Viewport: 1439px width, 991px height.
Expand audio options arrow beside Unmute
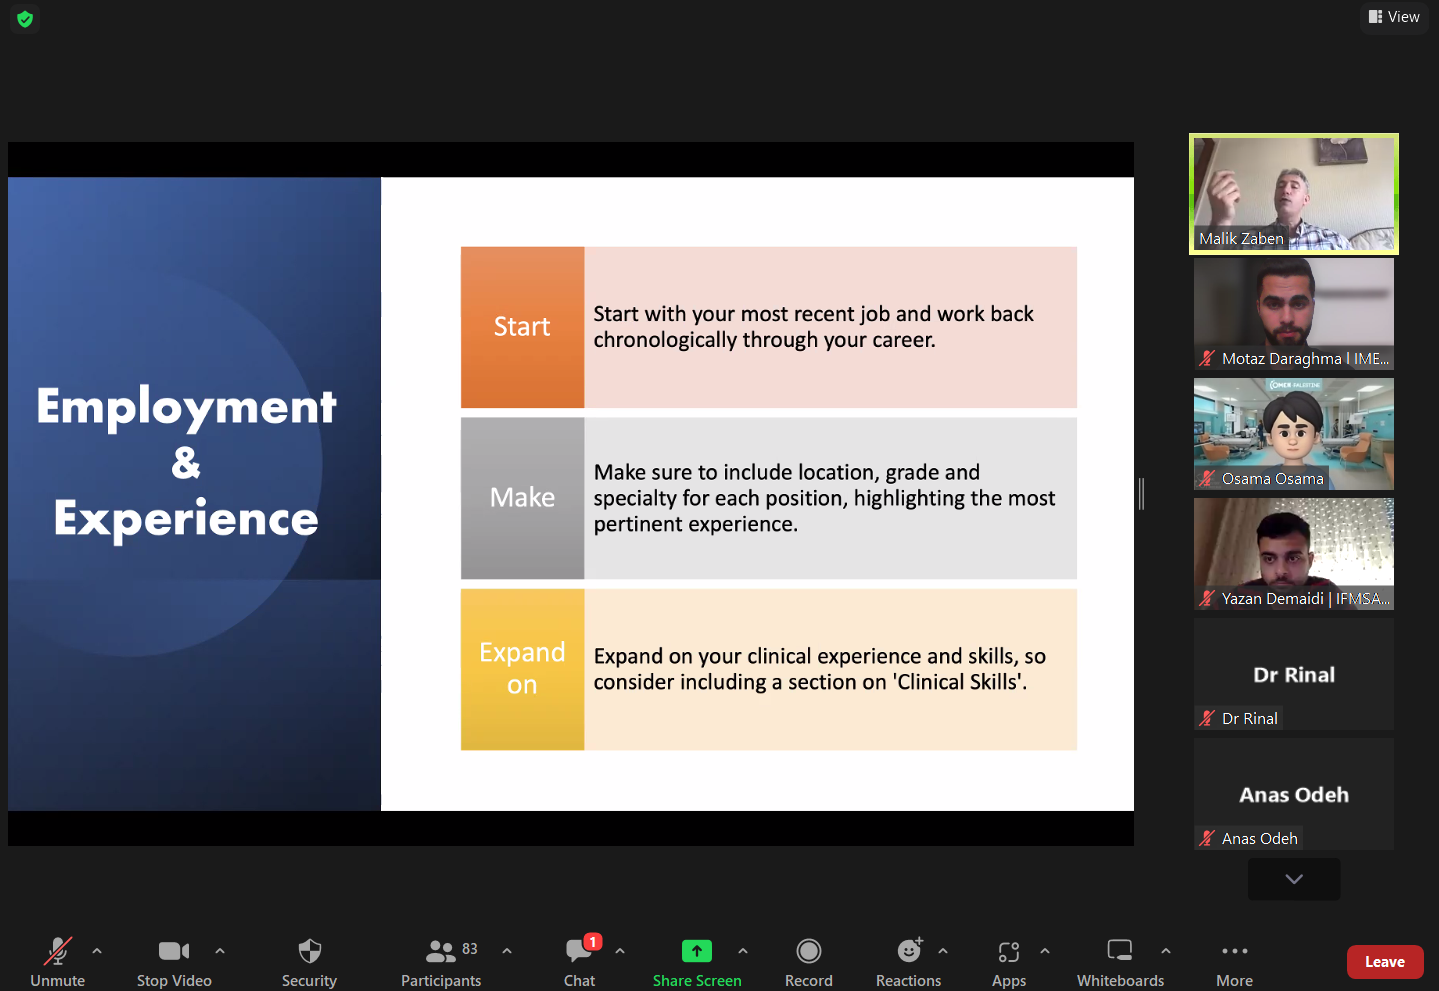(x=97, y=951)
